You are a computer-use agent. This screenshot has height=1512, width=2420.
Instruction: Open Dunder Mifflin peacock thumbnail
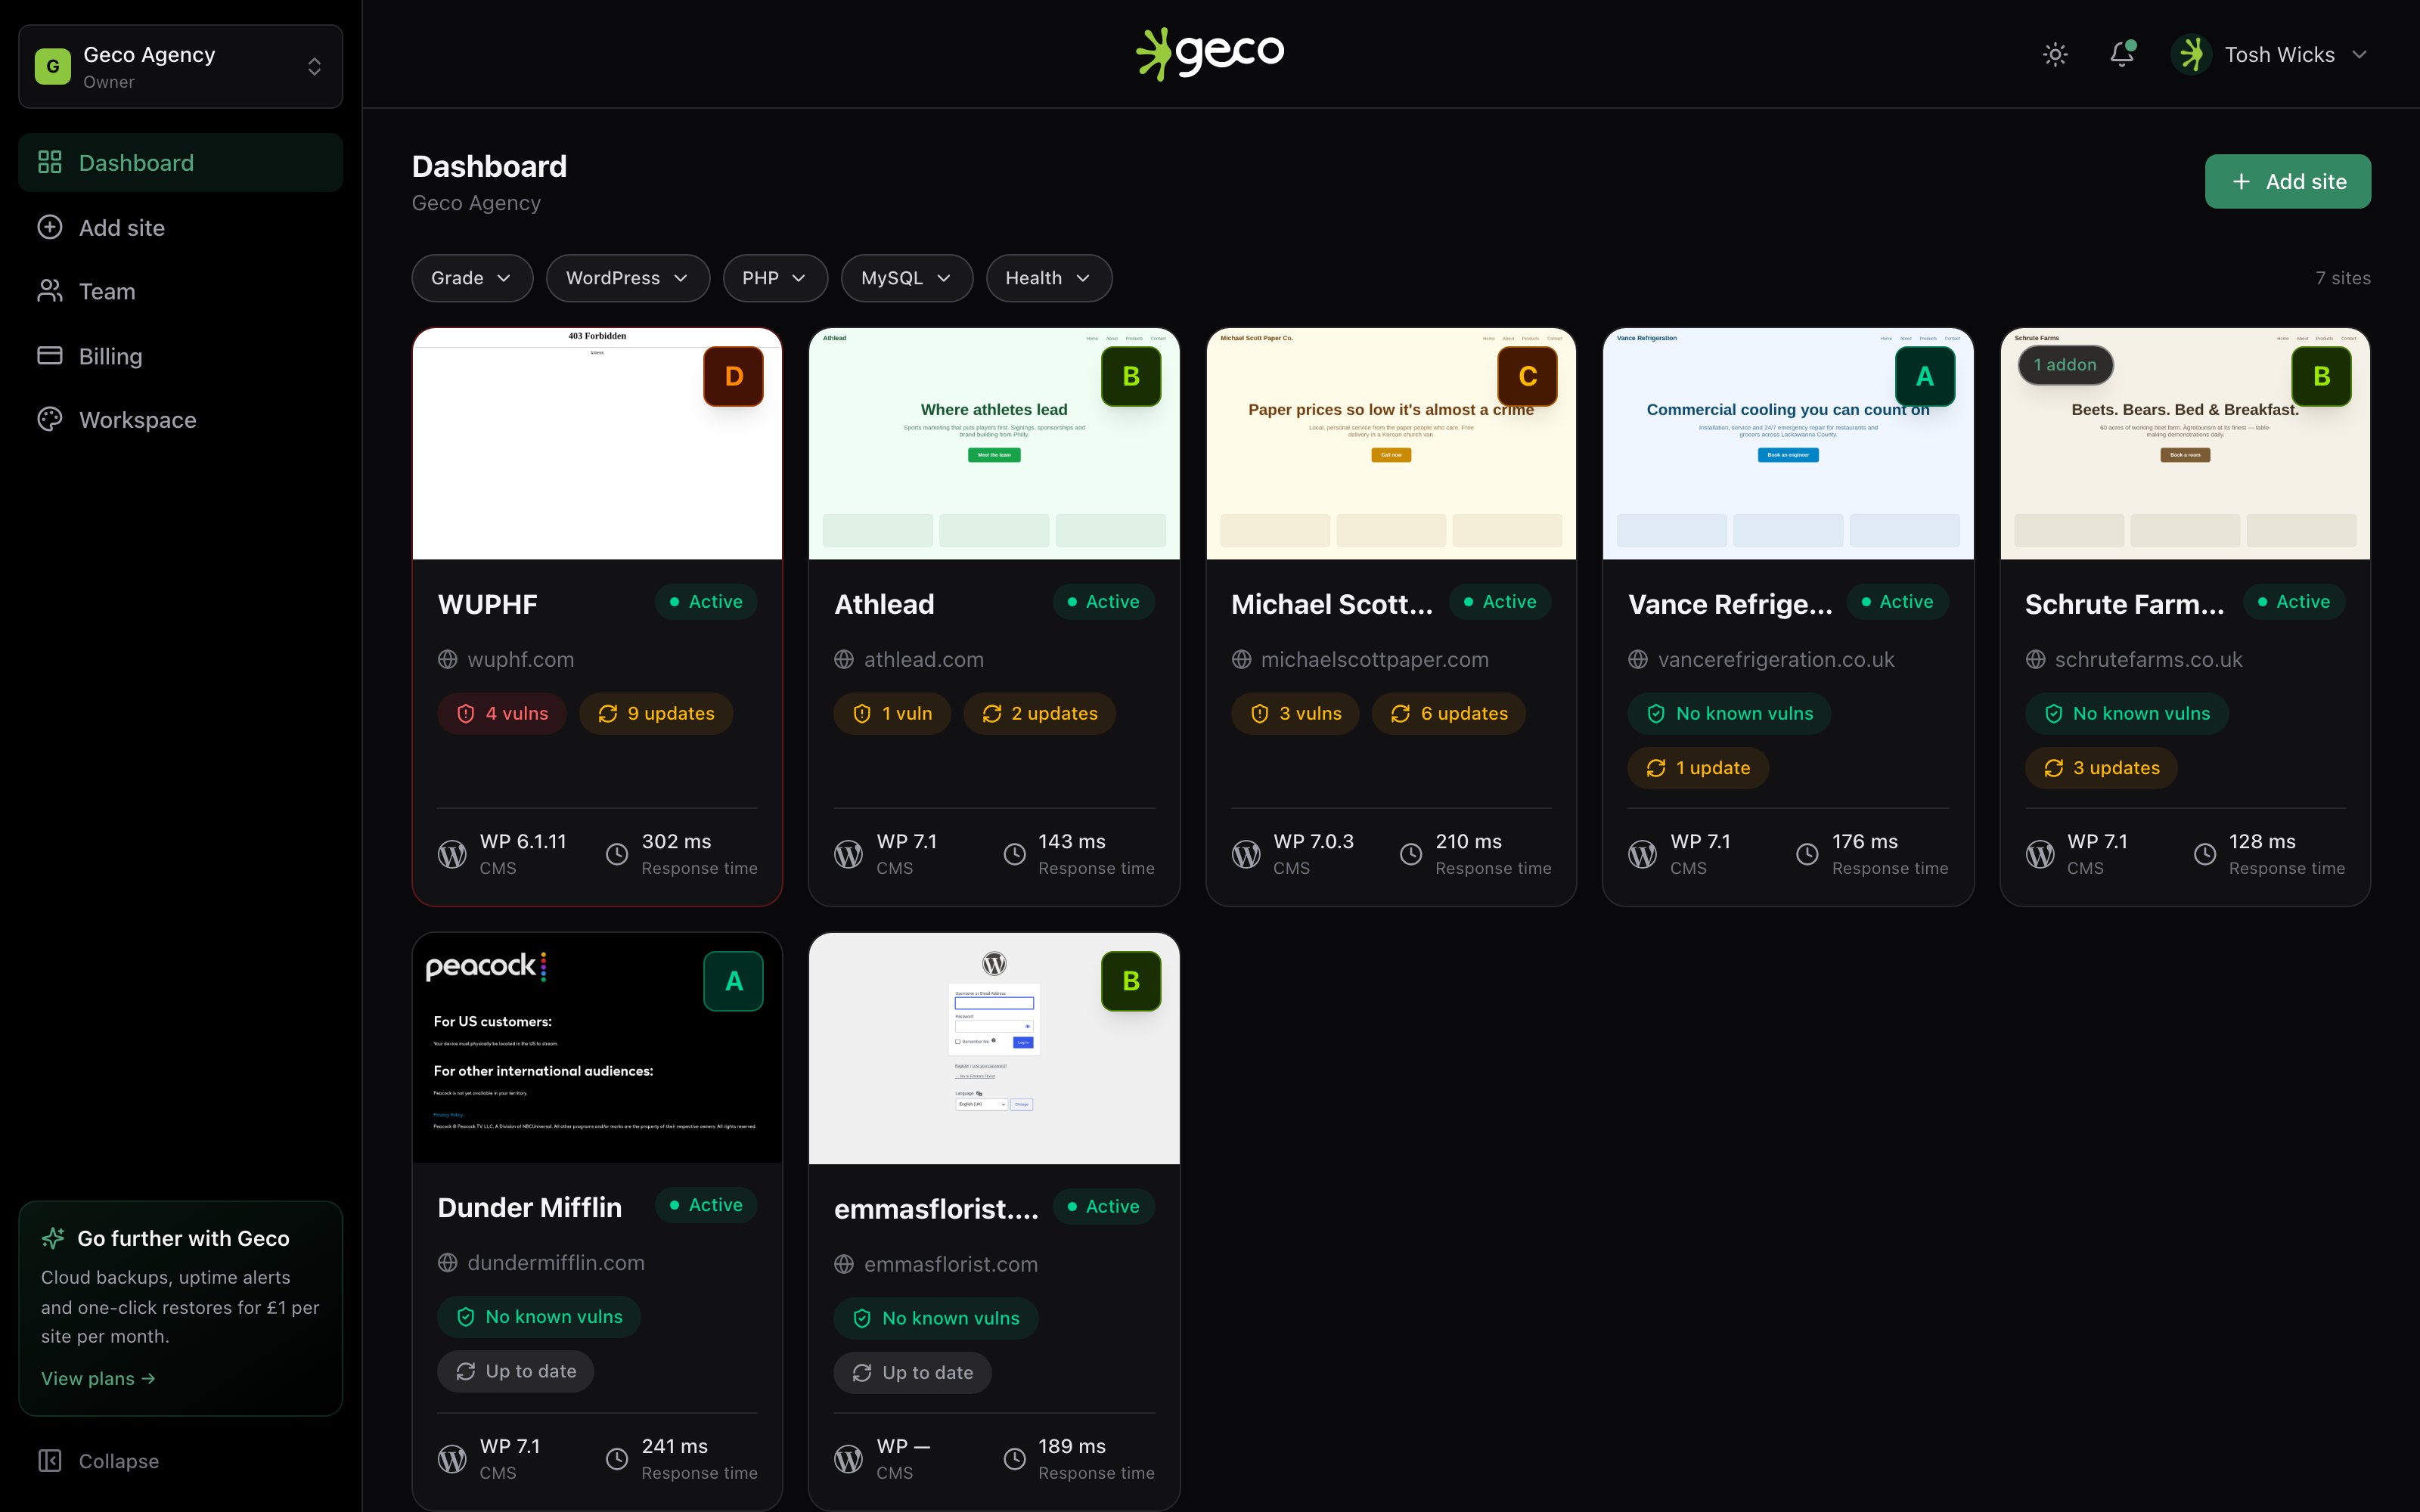coord(597,1048)
